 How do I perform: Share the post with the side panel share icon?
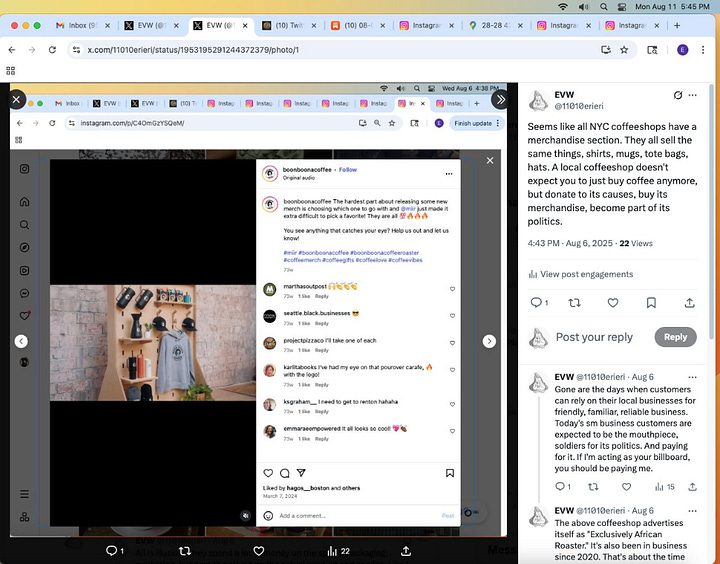(x=689, y=303)
